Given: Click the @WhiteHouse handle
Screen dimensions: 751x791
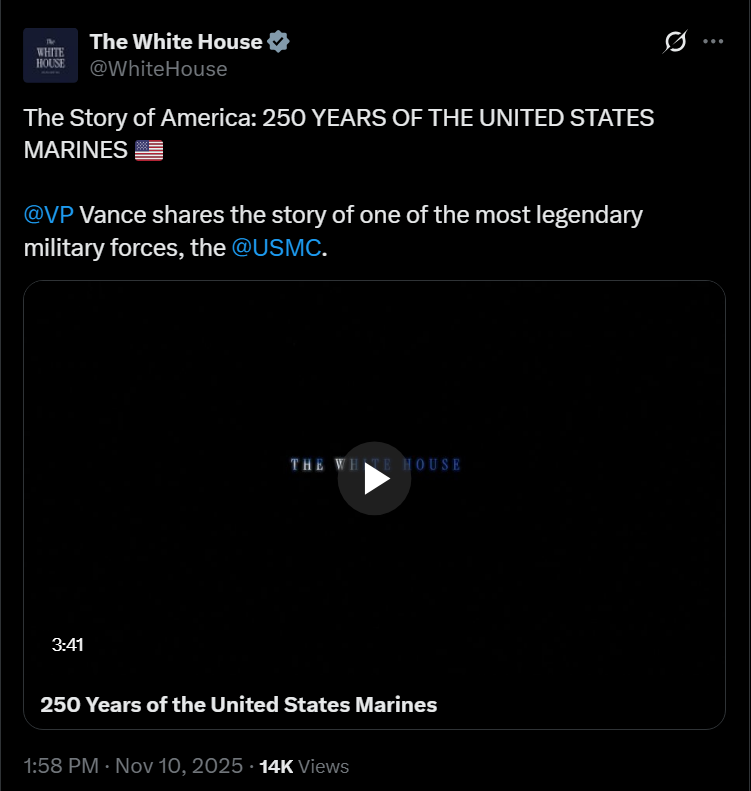Looking at the screenshot, I should [158, 69].
